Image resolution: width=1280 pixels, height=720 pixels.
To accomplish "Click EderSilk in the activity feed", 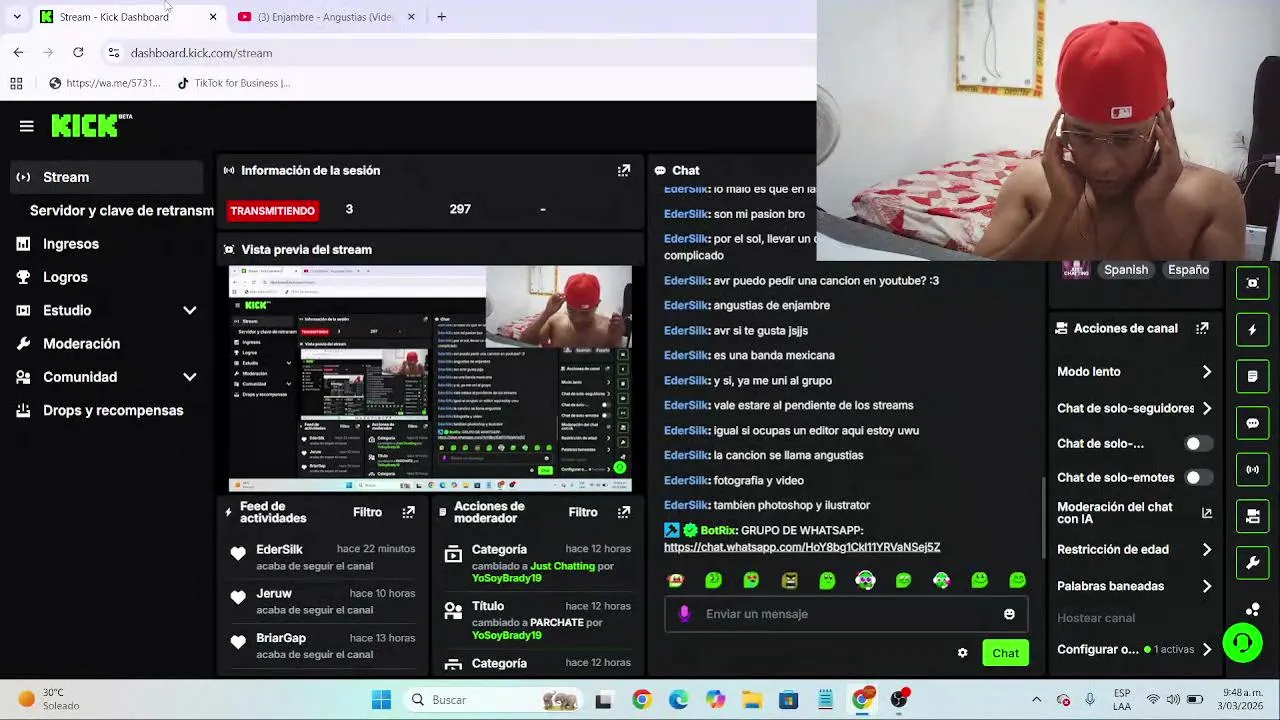I will point(279,549).
